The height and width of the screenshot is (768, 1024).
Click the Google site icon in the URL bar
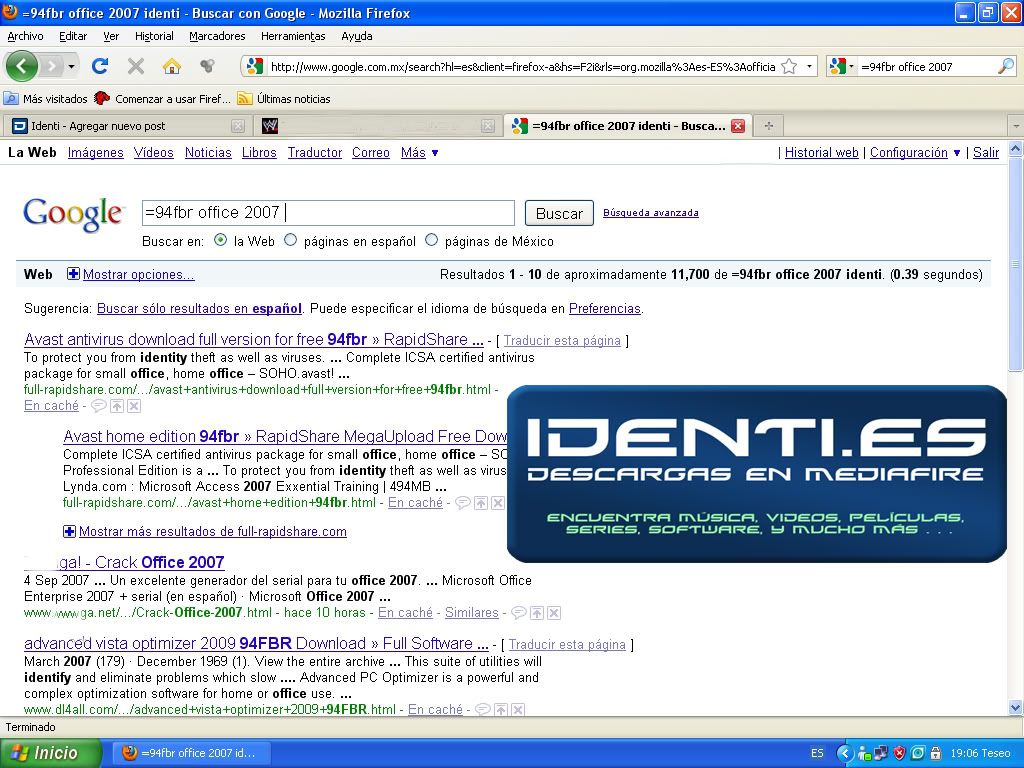pyautogui.click(x=255, y=66)
